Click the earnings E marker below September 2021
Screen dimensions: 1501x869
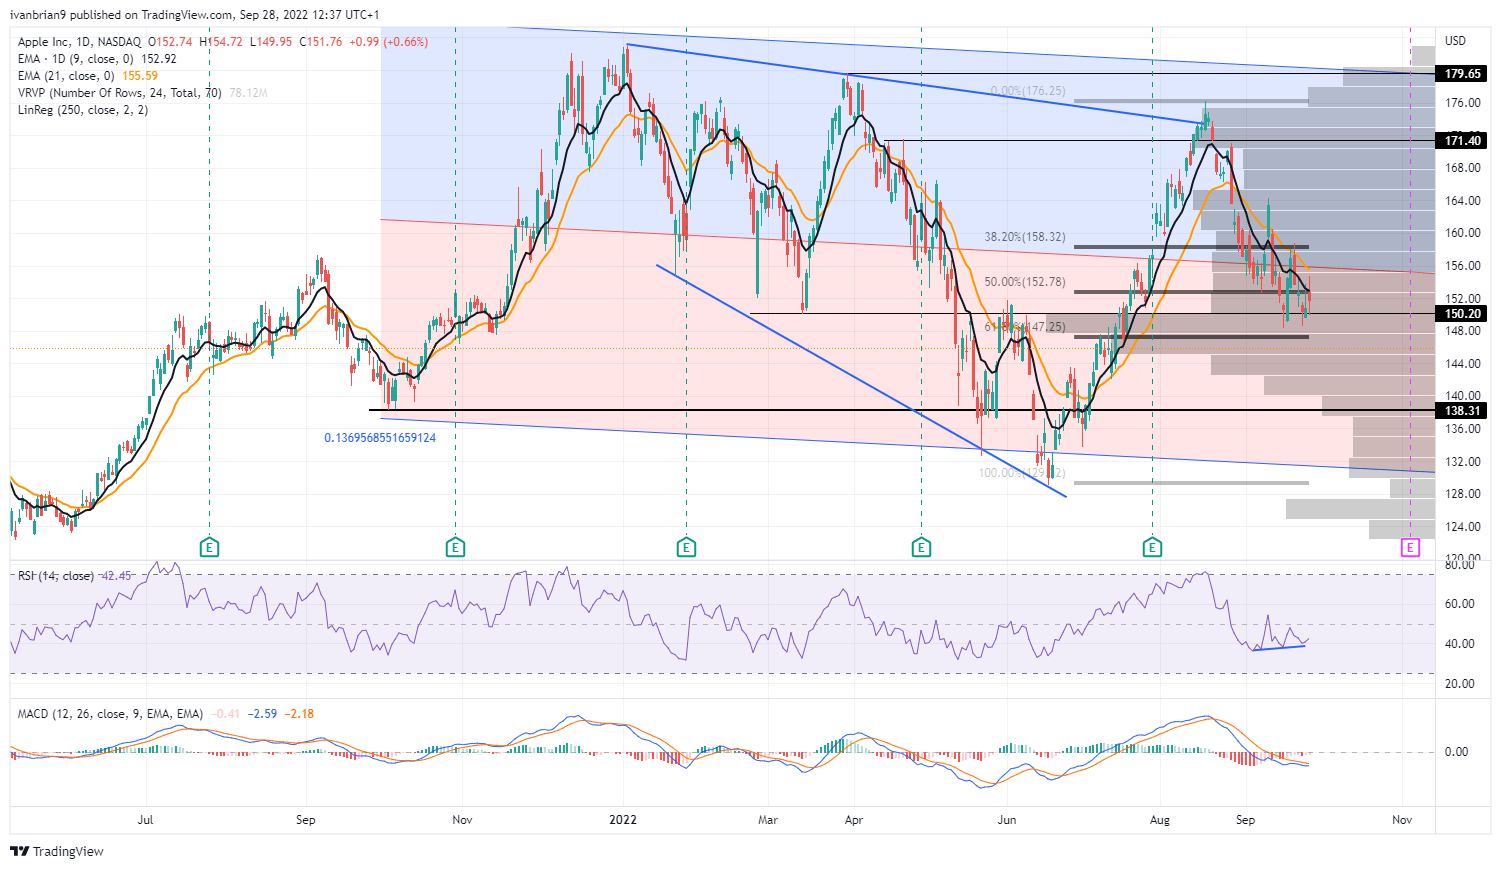pos(208,548)
